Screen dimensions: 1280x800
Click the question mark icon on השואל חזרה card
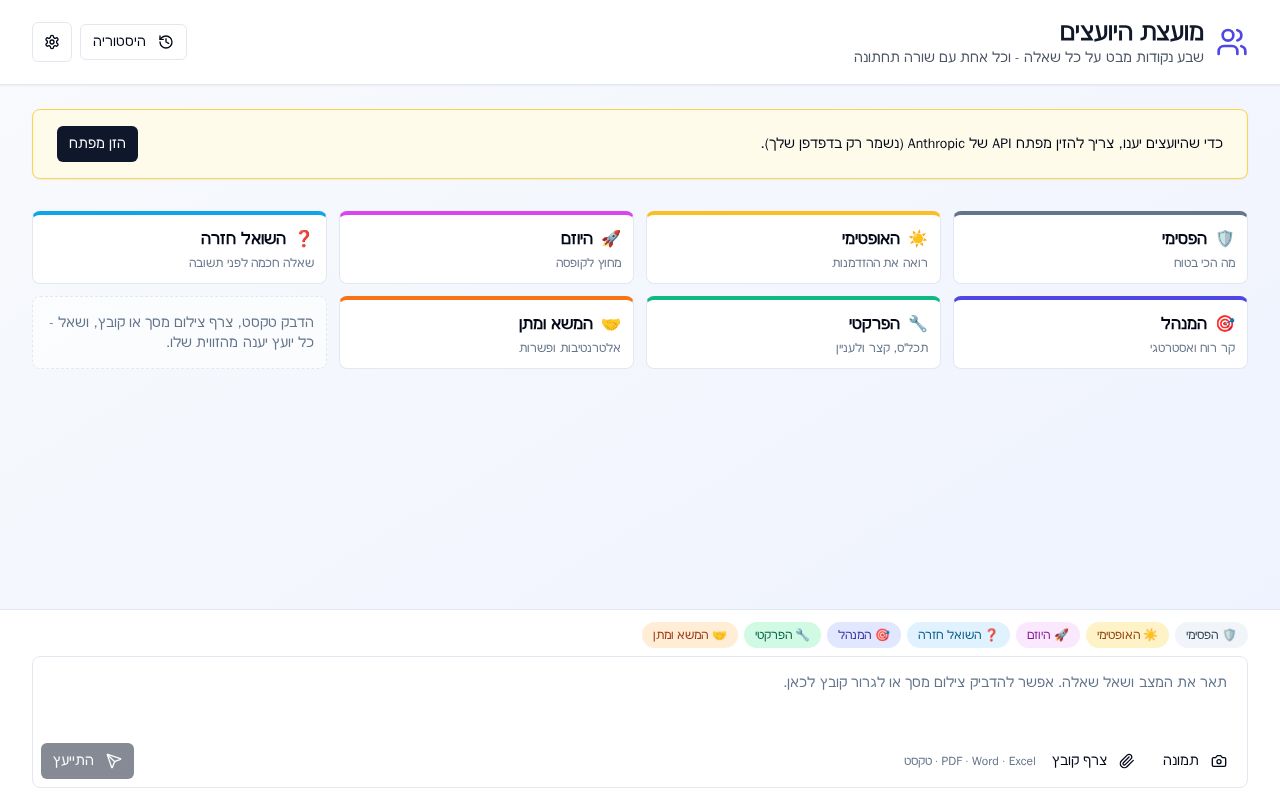[x=304, y=239]
